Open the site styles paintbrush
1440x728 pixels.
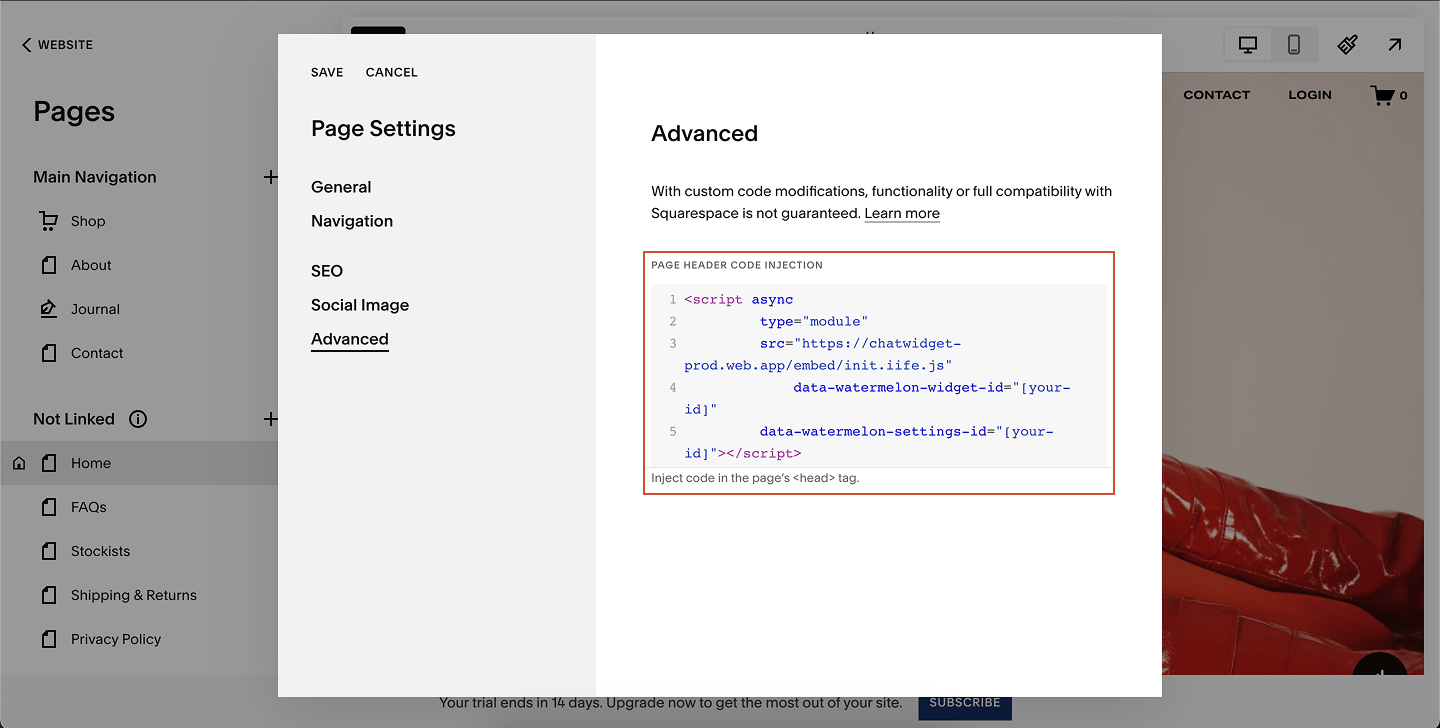click(1347, 45)
